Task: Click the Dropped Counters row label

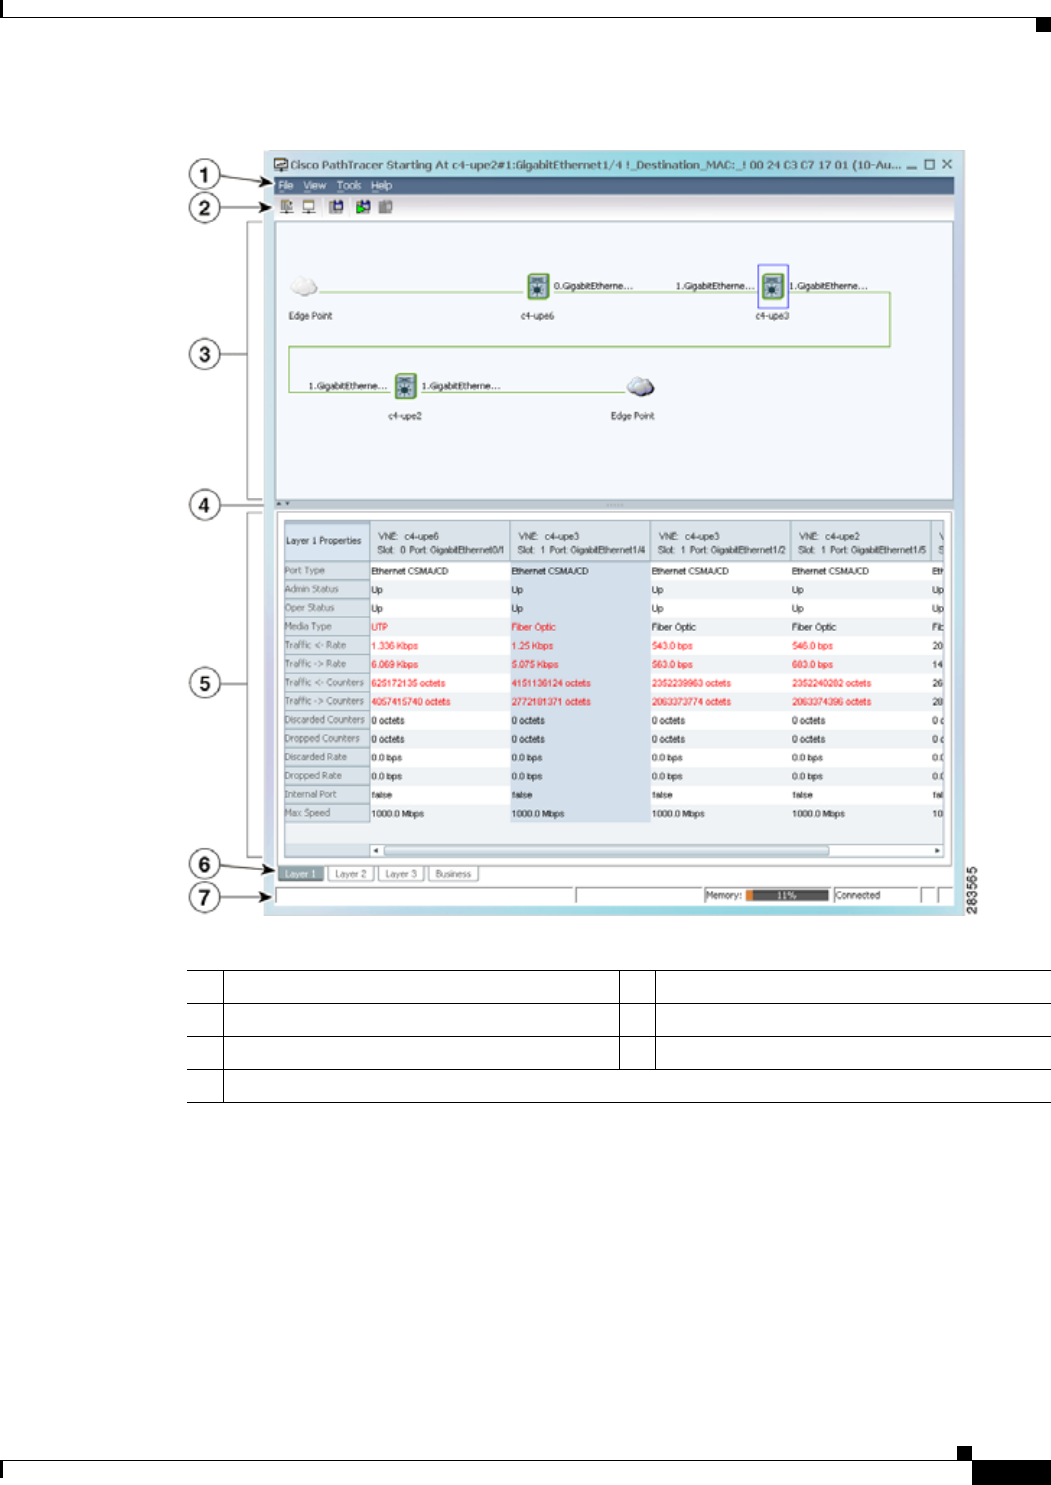Action: [327, 739]
